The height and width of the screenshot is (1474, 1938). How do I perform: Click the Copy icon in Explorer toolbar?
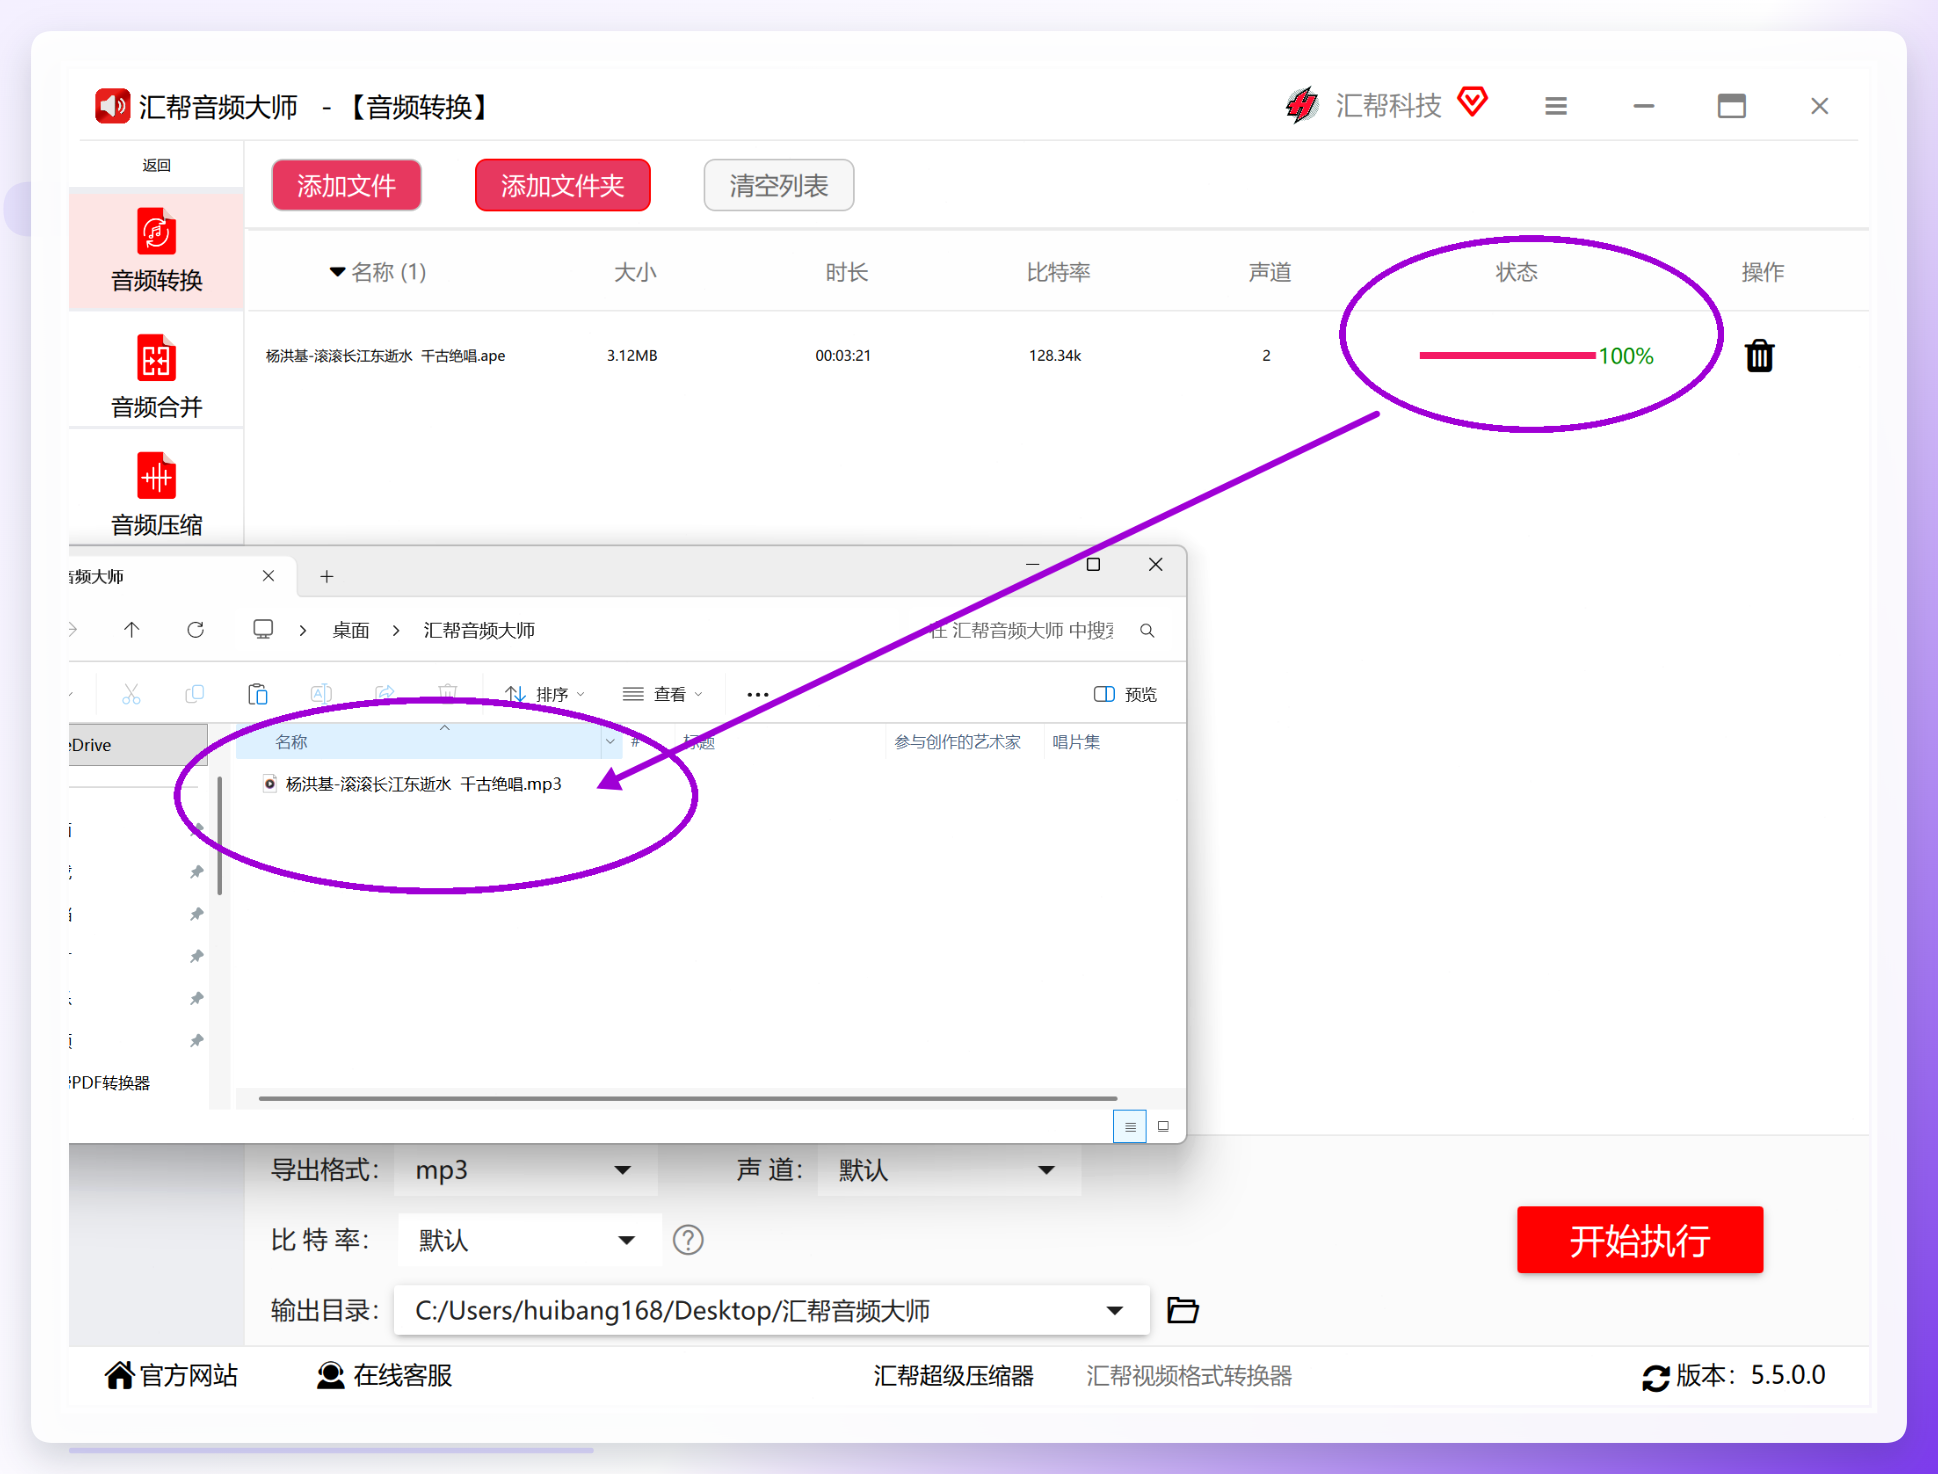pos(195,694)
